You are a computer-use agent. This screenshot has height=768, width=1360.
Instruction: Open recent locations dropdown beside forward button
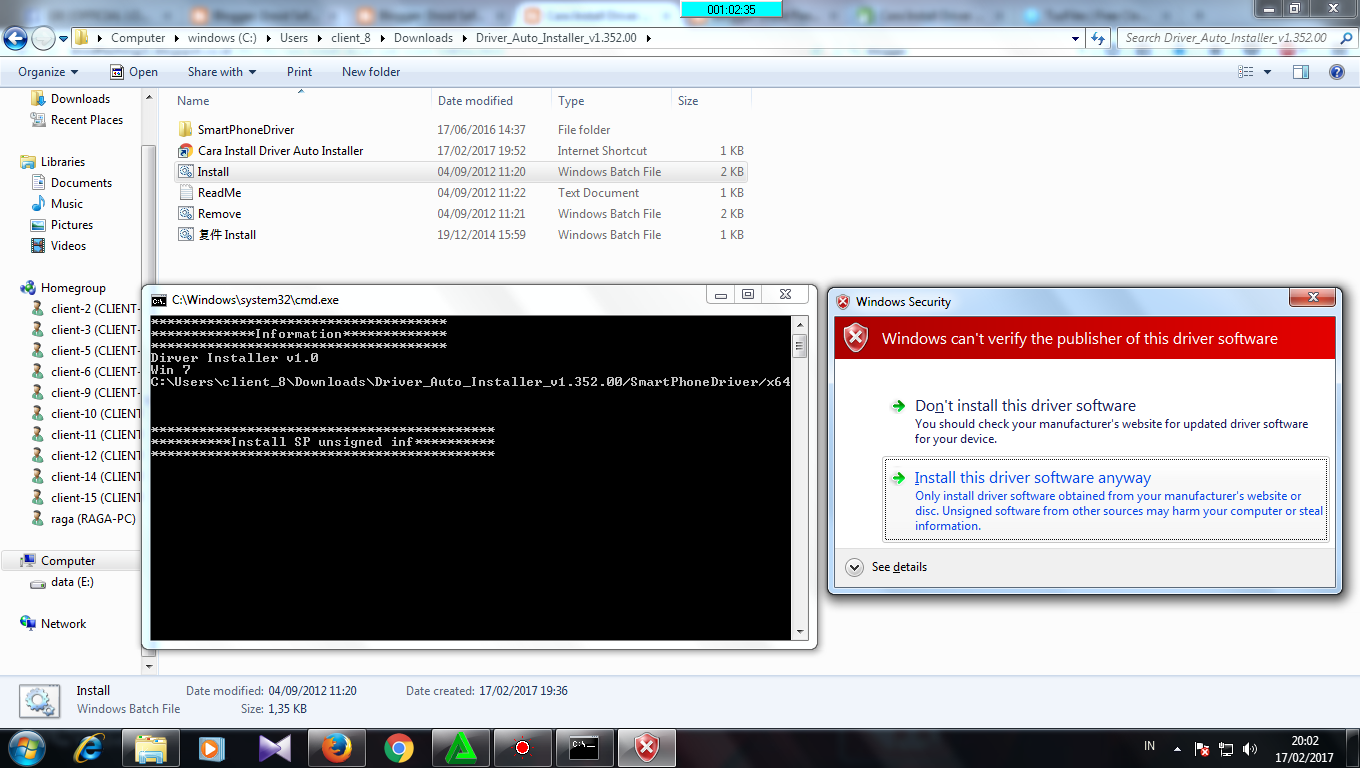(x=63, y=39)
